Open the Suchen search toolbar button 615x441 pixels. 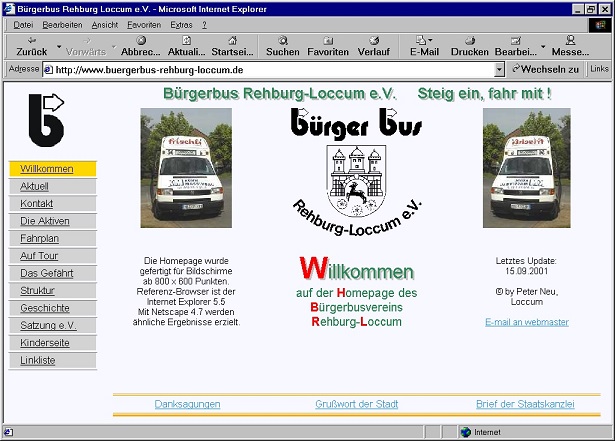(282, 46)
